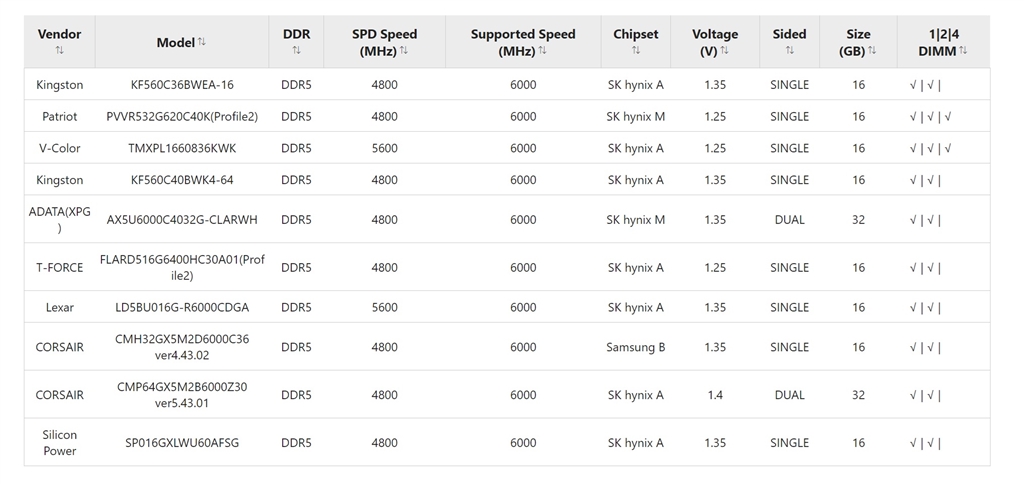Click V-Color TMXPL1660836KWK model entry
This screenshot has height=484, width=1024.
point(182,148)
